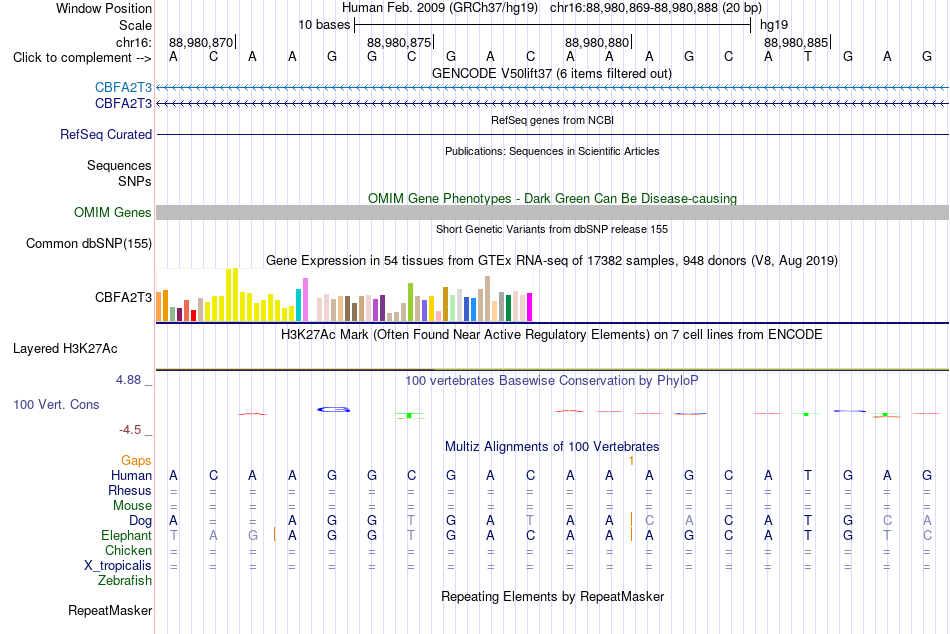Click the OMIM Gene Phenotypes green title
950x634 pixels.
pos(552,198)
